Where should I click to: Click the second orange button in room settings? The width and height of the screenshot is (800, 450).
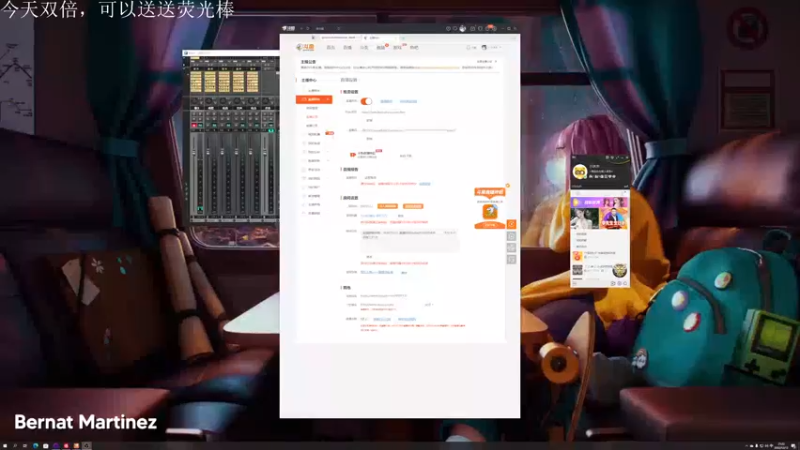point(413,206)
